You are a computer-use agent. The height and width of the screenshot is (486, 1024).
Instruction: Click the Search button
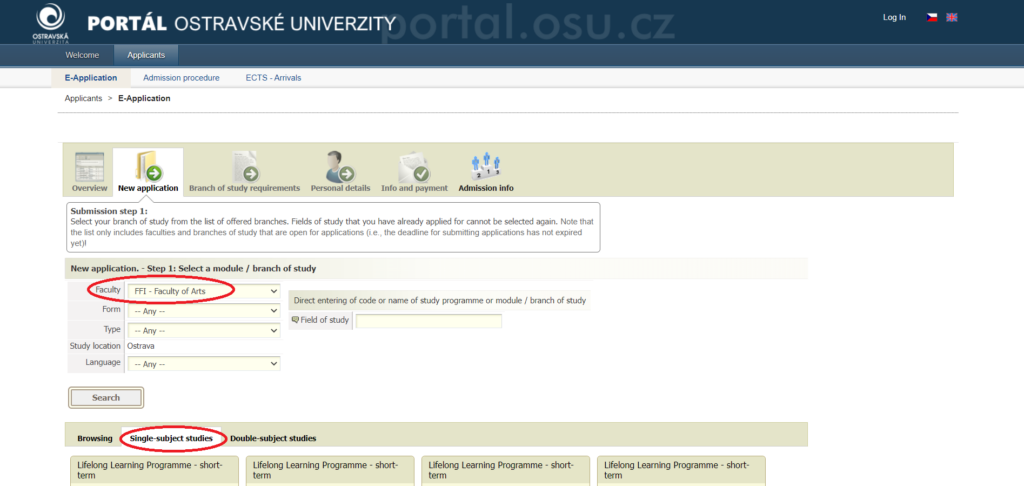point(106,397)
